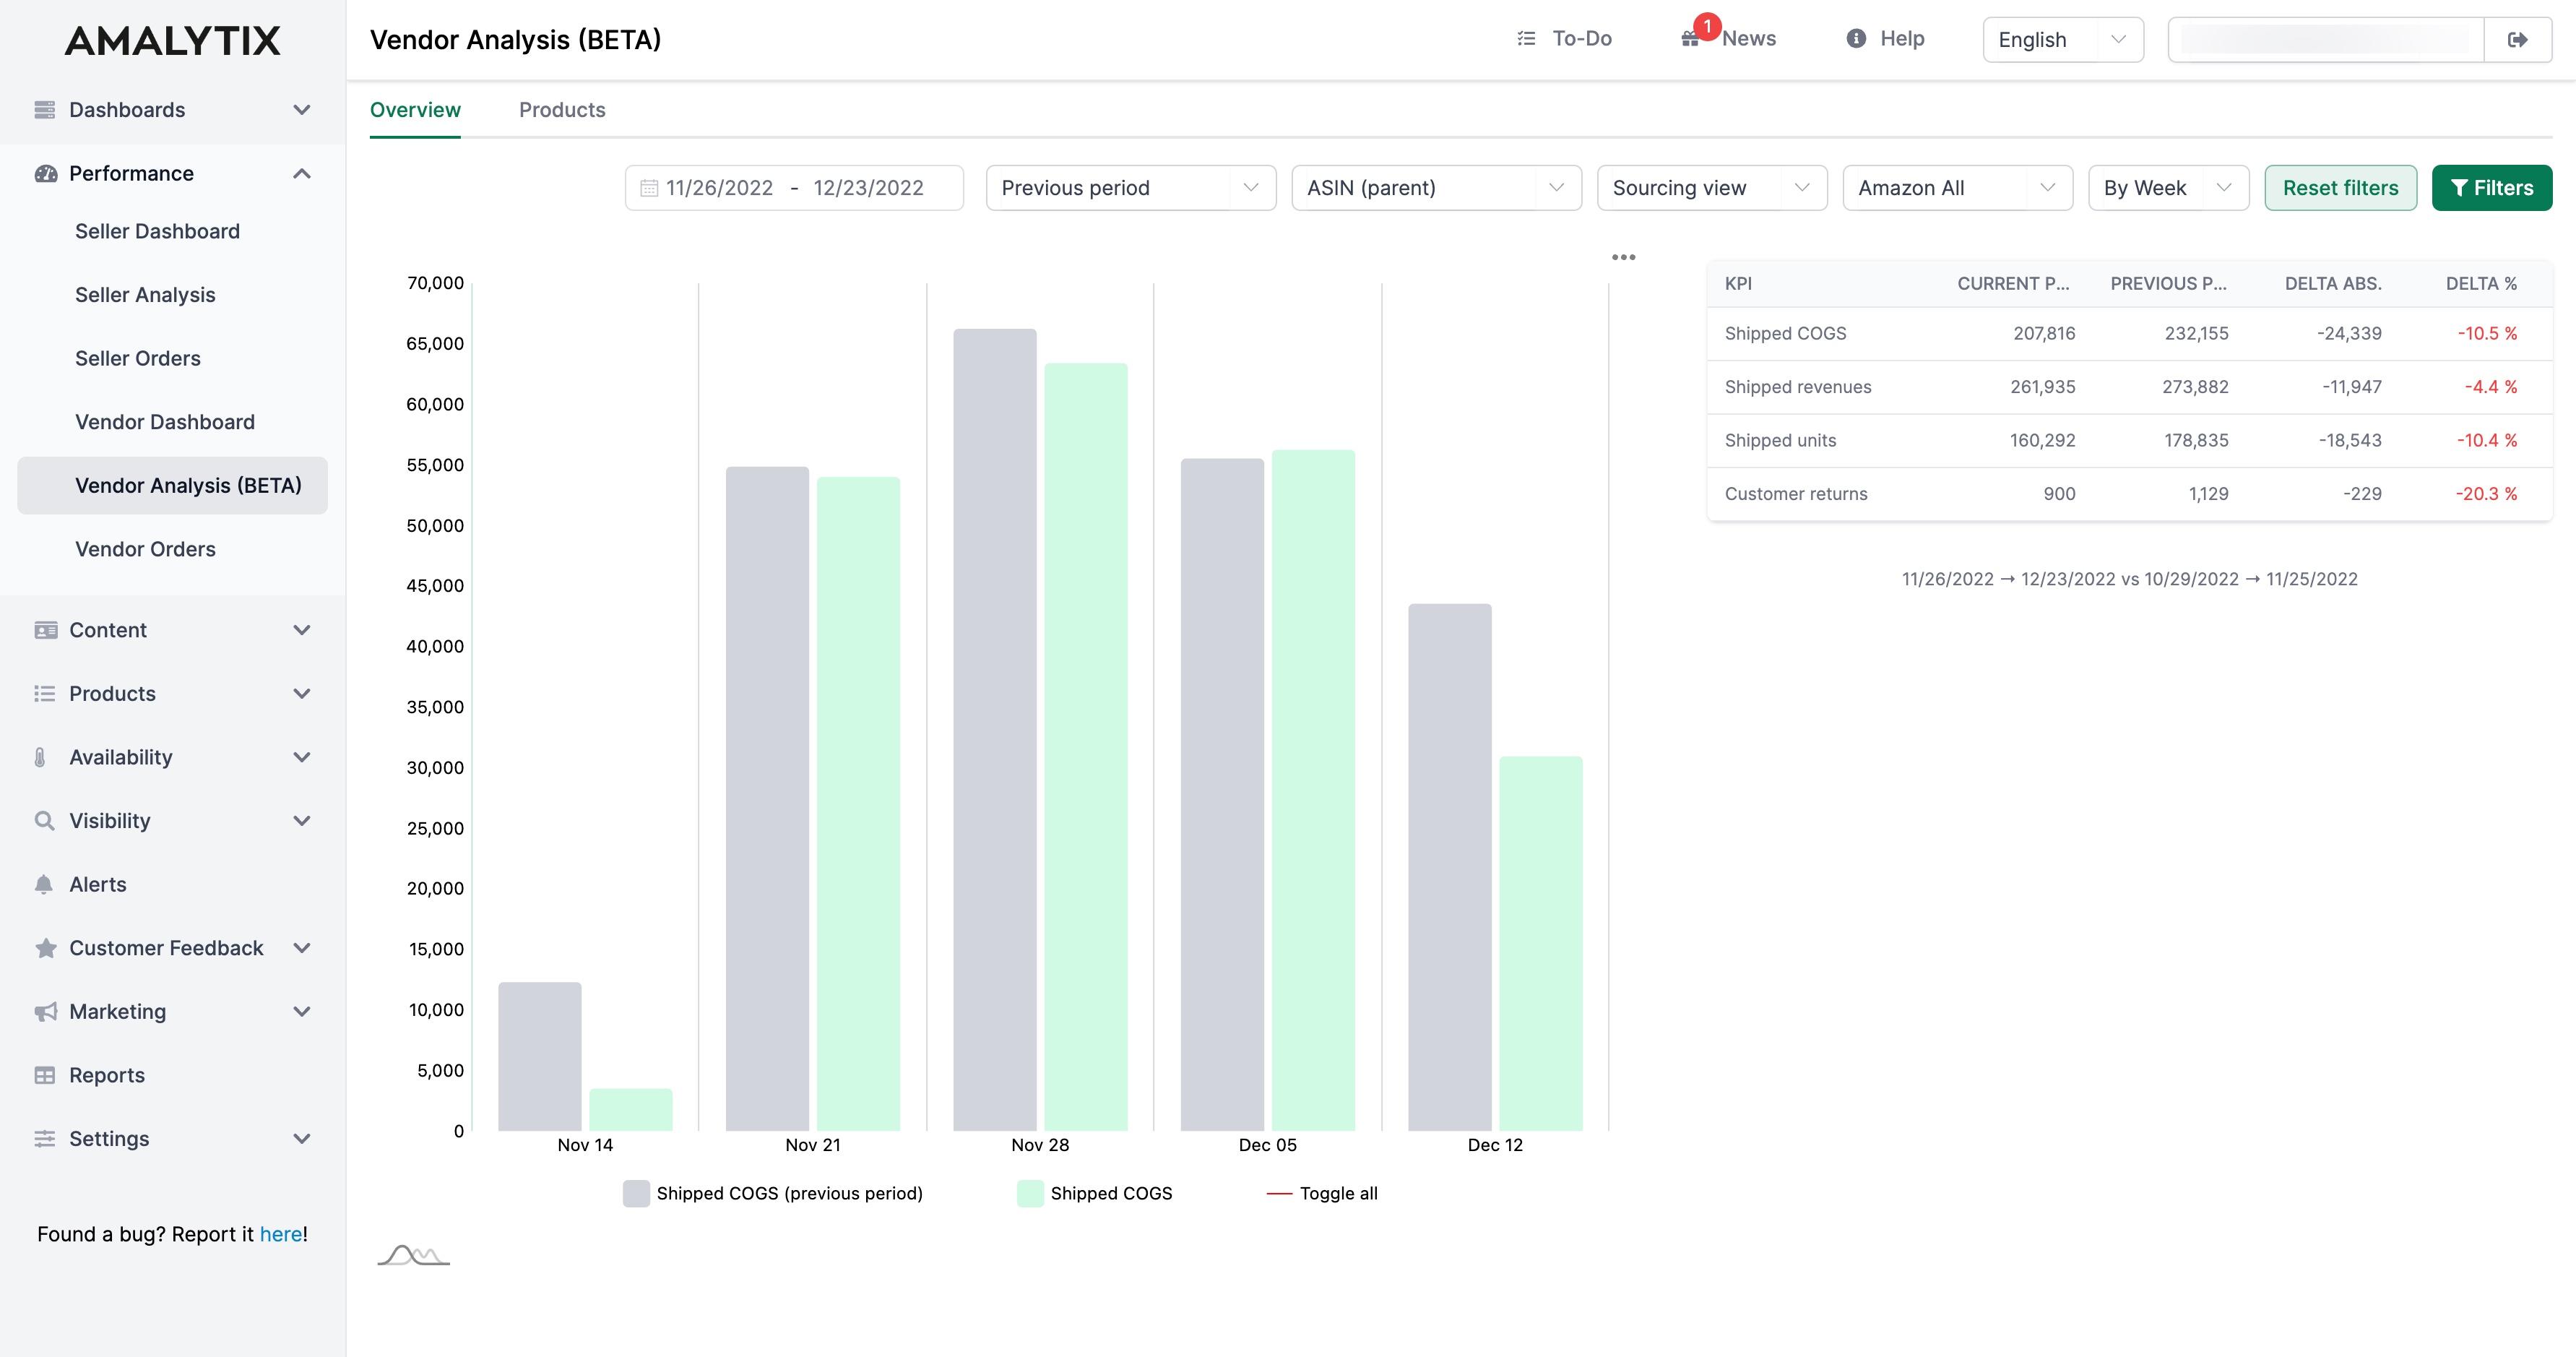
Task: Click the Content sidebar icon
Action: coord(45,630)
